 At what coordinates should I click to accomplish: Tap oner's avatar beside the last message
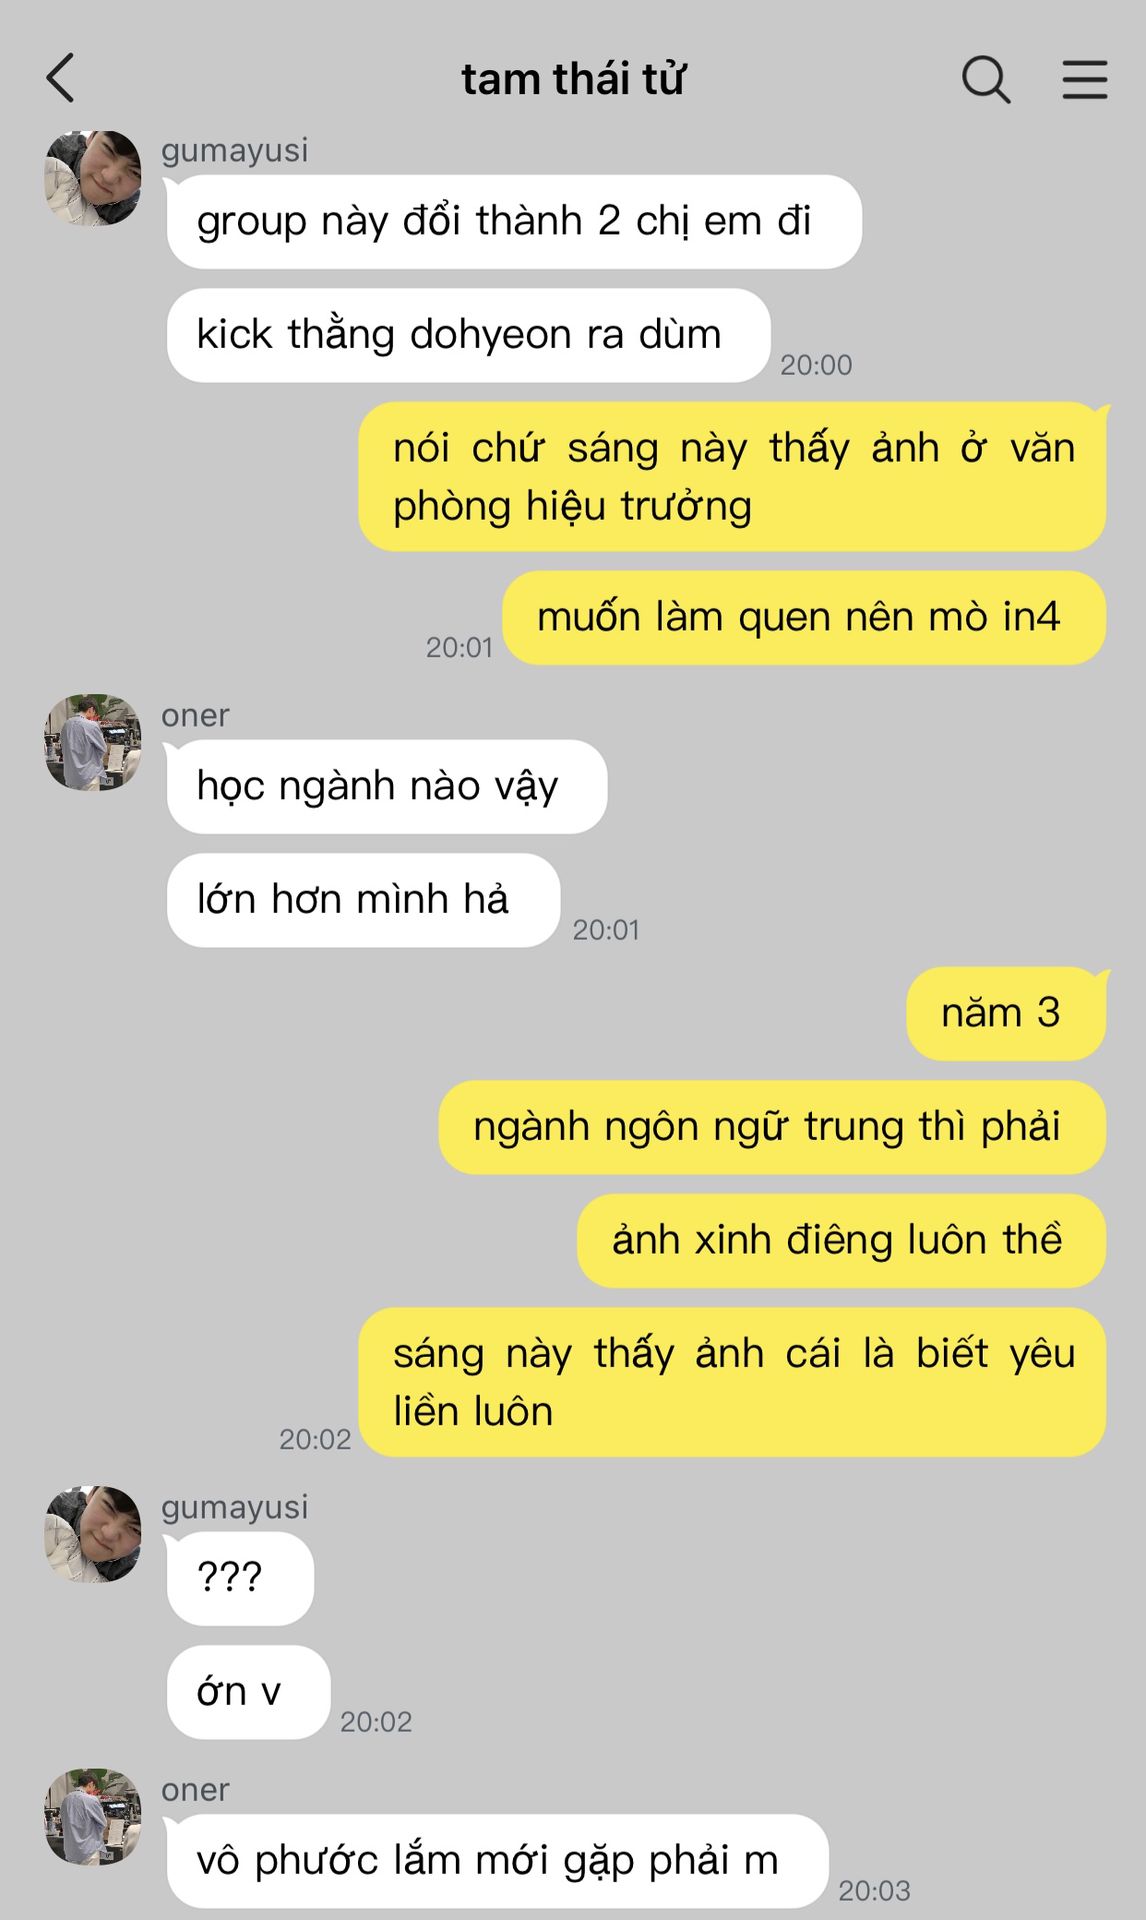(92, 1817)
